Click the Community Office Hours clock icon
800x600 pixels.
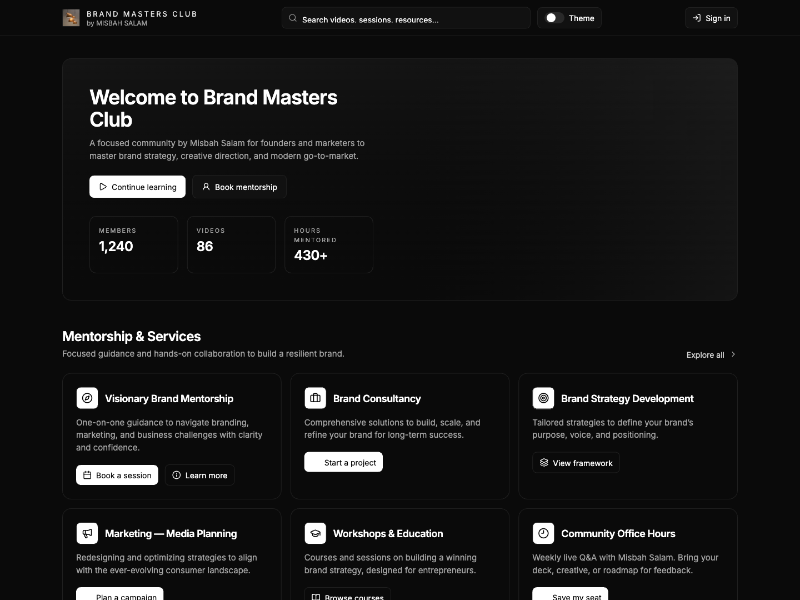[x=543, y=533]
